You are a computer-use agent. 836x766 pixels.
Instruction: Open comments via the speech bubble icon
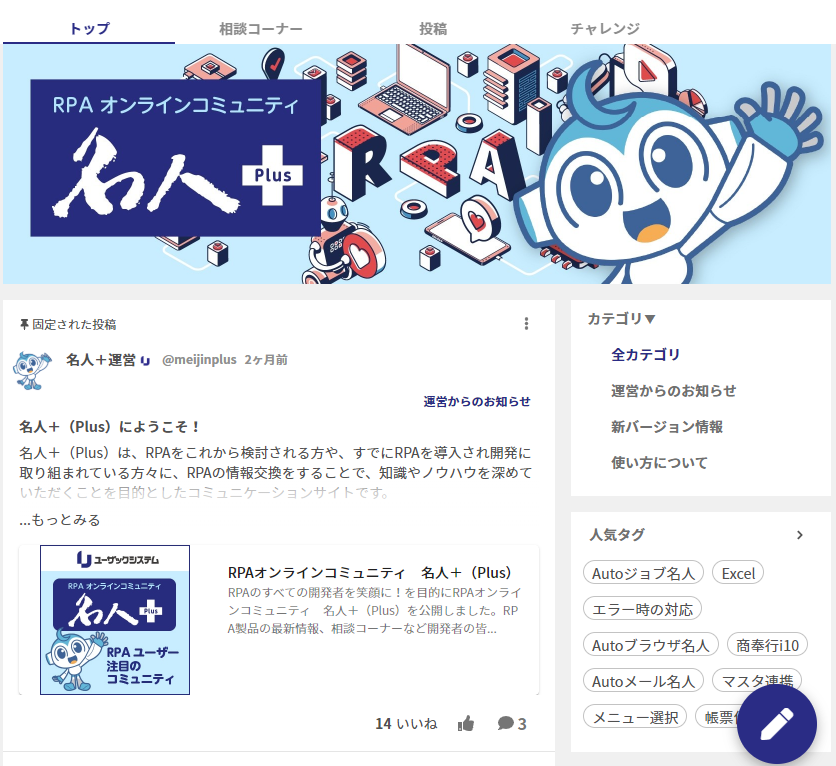(505, 723)
